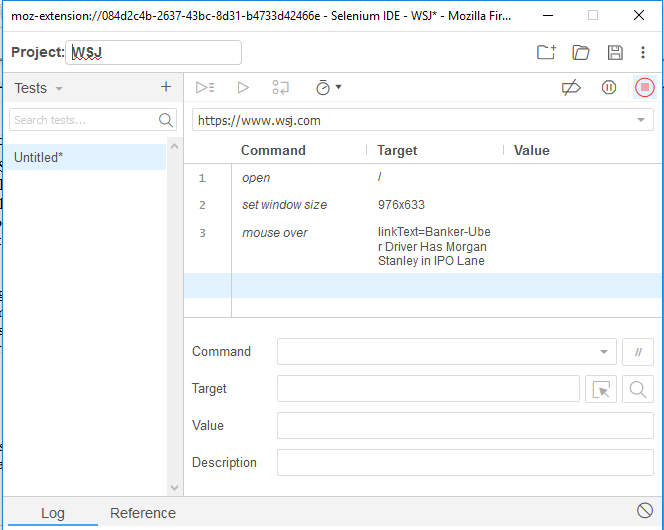Click the linkText=Banker-Uber Driver target cell
Viewport: 664px width, 530px height.
tap(434, 246)
